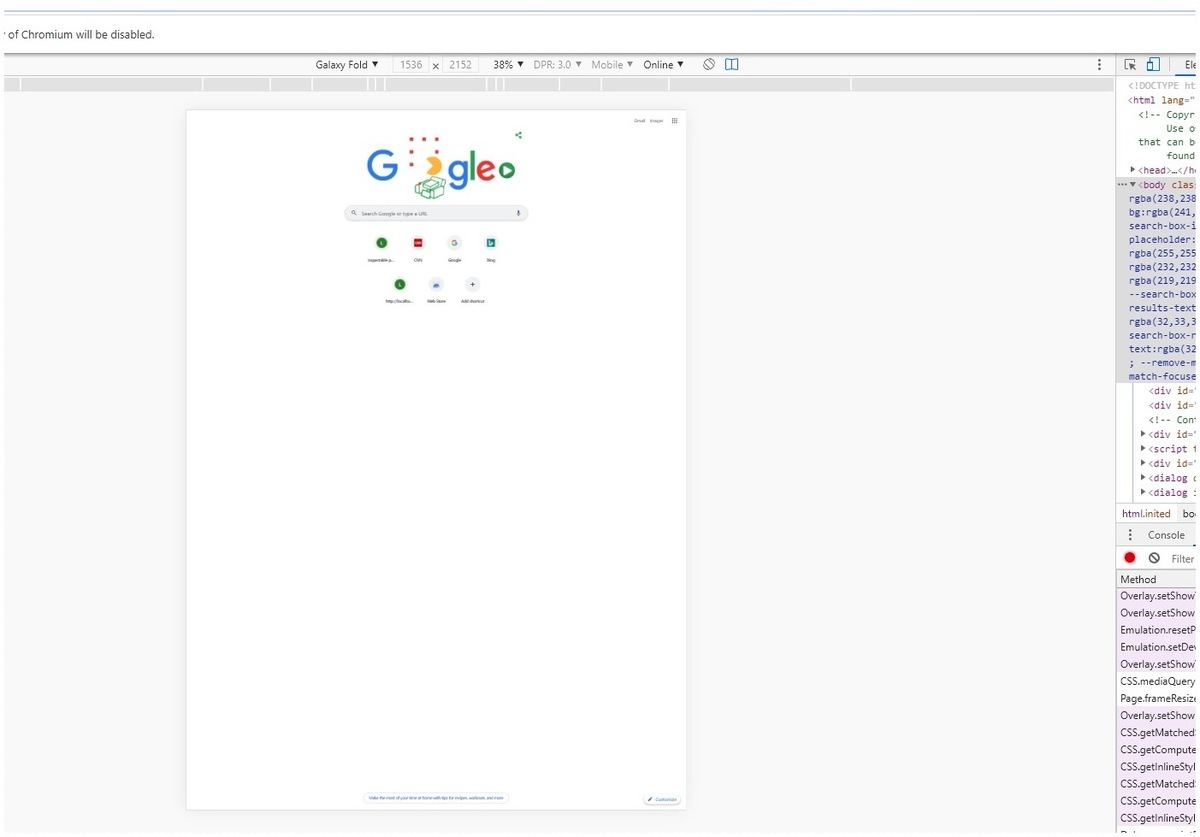Open the Galaxy Fold device dropdown
The height and width of the screenshot is (837, 1200).
(x=347, y=65)
